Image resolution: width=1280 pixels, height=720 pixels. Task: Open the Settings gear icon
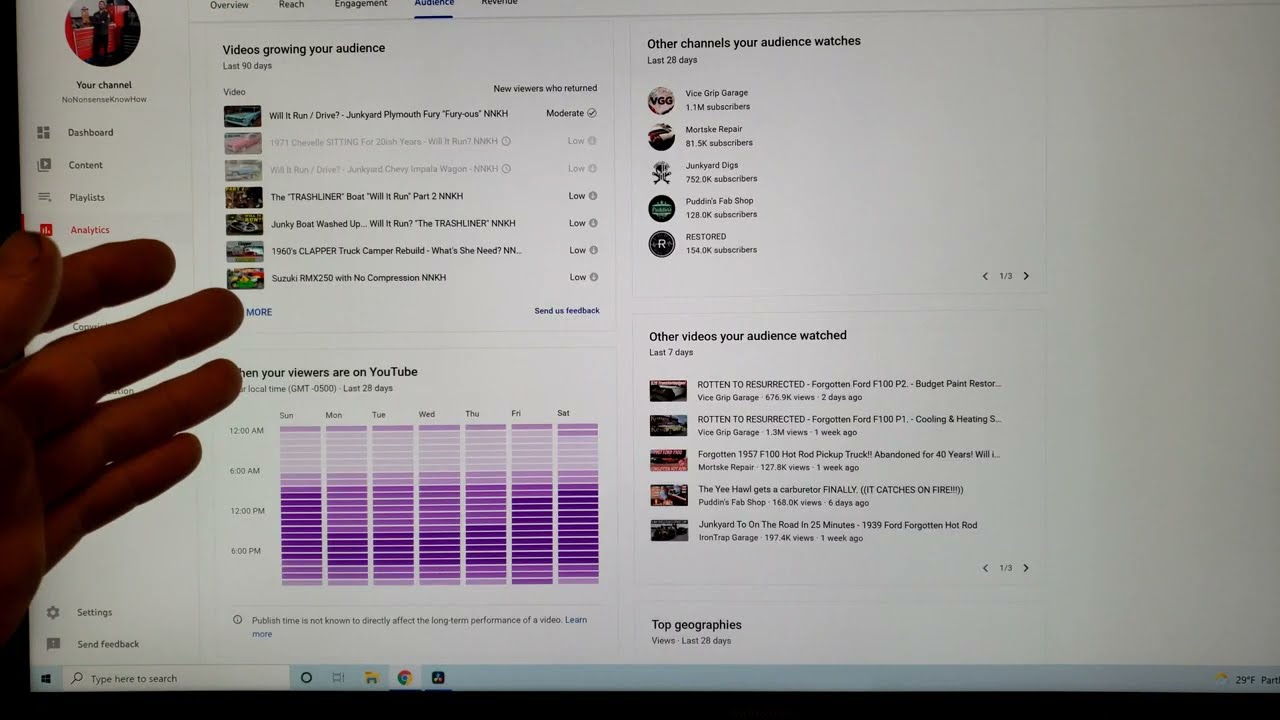pyautogui.click(x=53, y=612)
